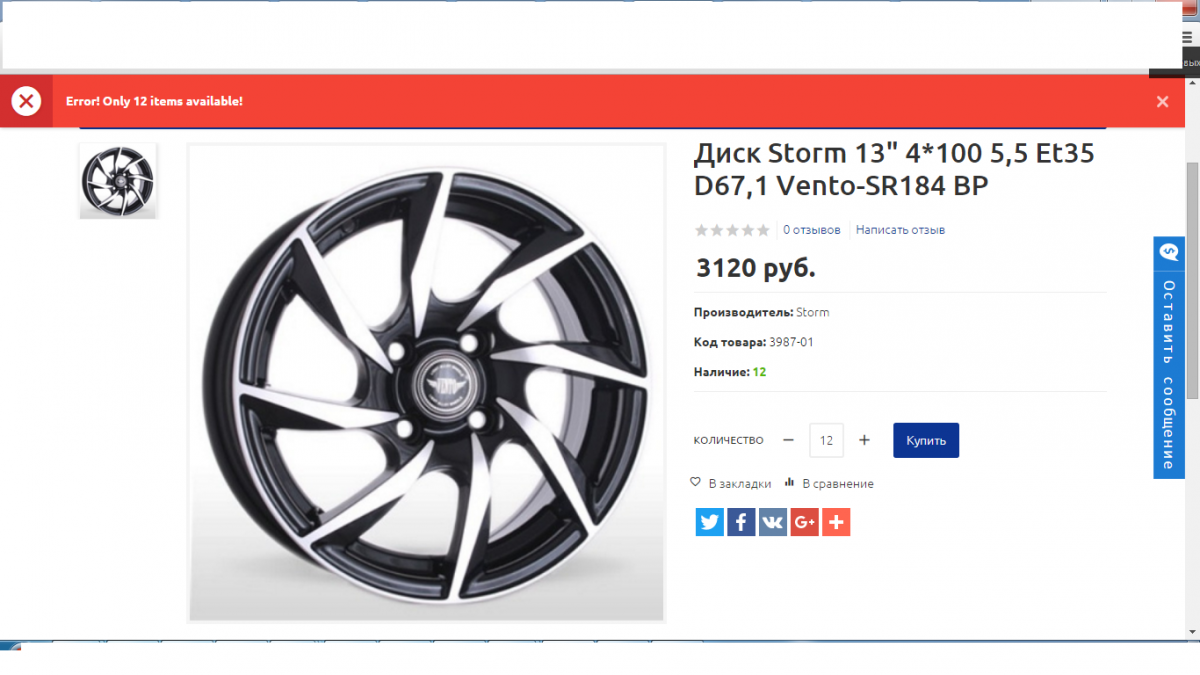Click the error X icon in alert
The width and height of the screenshot is (1200, 675).
pos(26,101)
